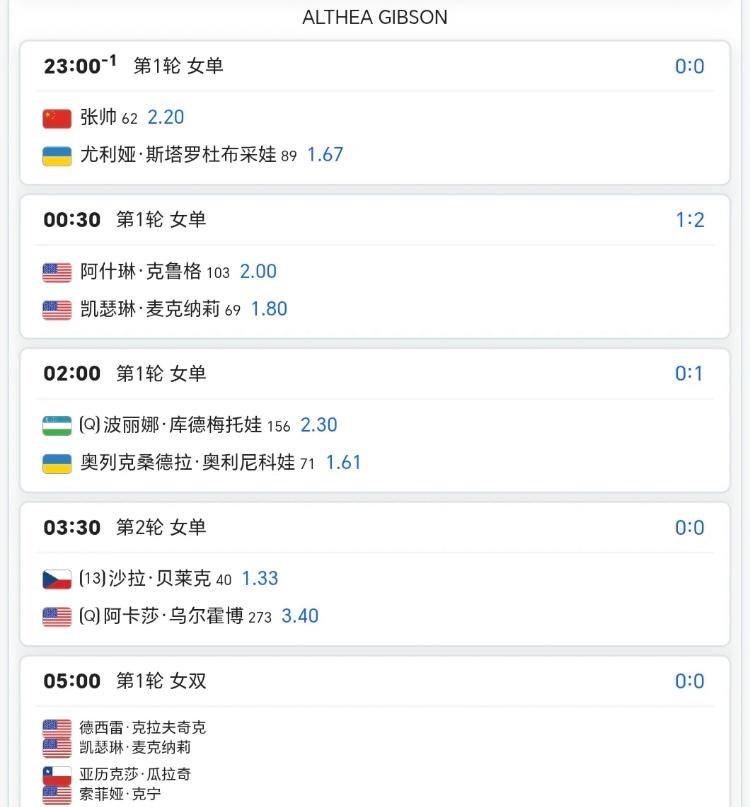
Task: Click Ukraine flag beside 尤利娅·斯塔罗杜布采娃
Action: [x=57, y=156]
